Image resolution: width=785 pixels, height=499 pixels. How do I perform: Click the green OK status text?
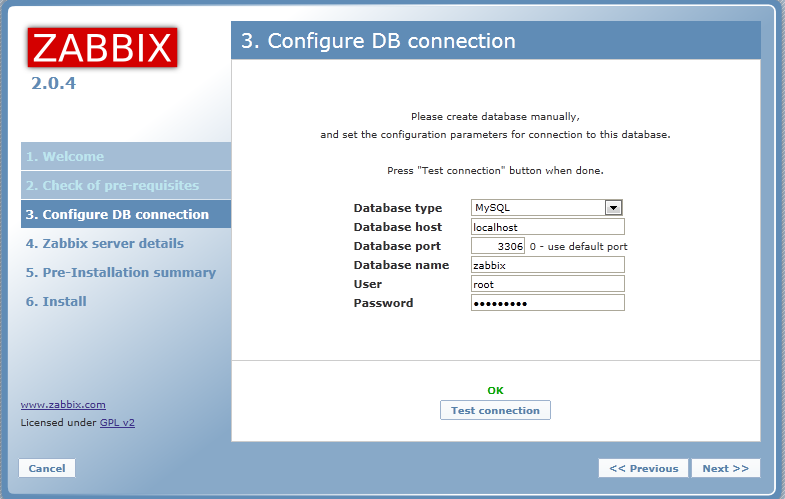coord(495,390)
